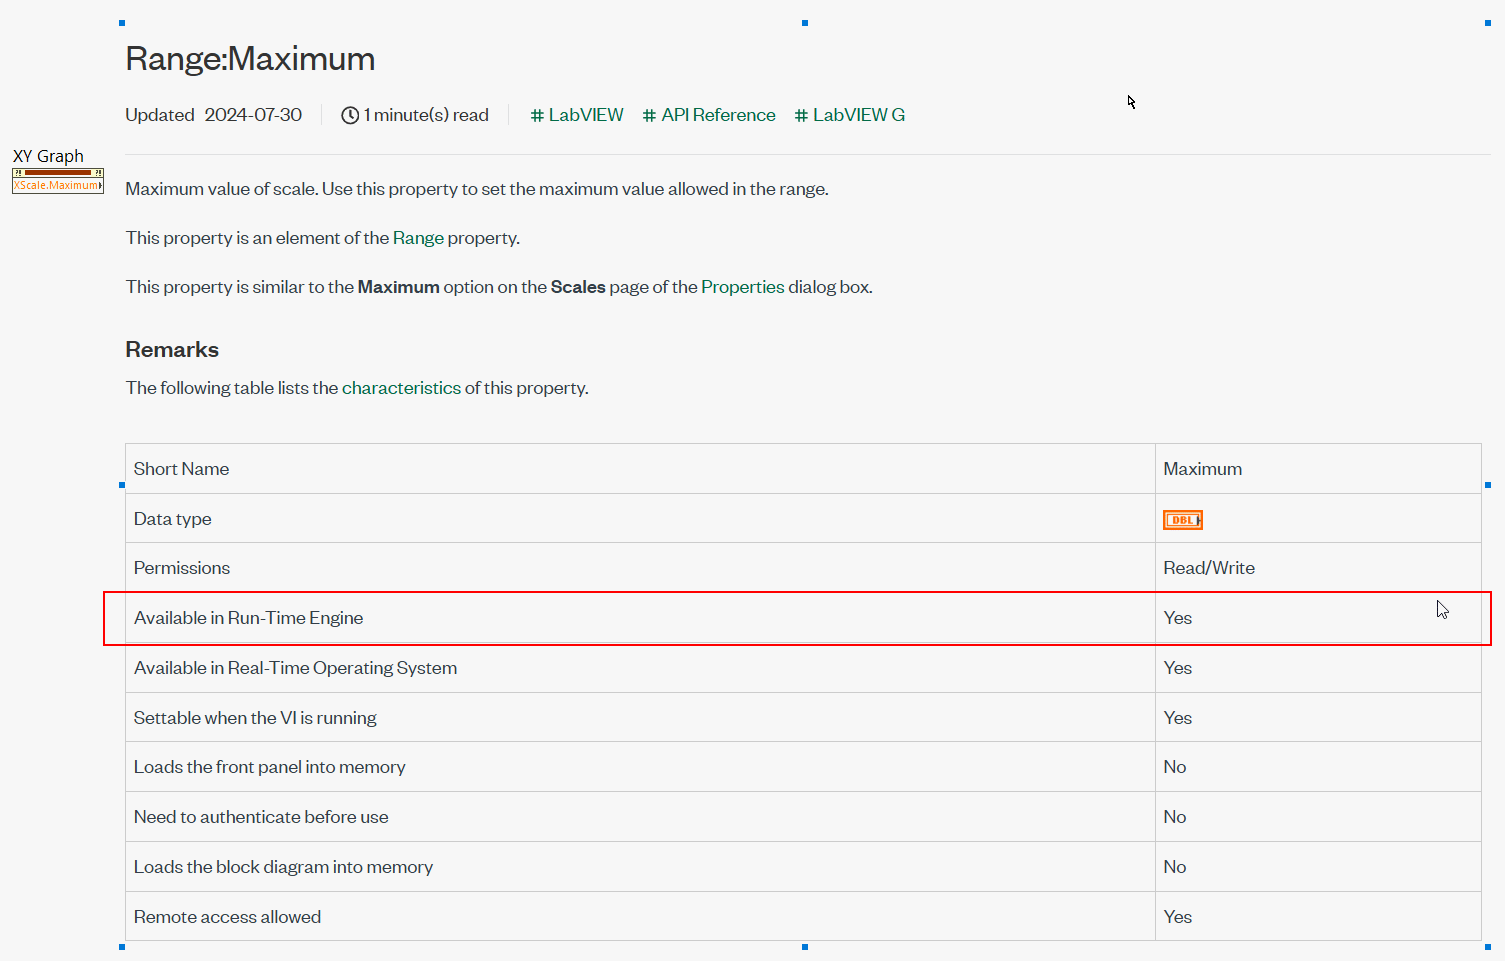Click the XY Graph label
Screen dimensions: 1505x961
tap(48, 156)
